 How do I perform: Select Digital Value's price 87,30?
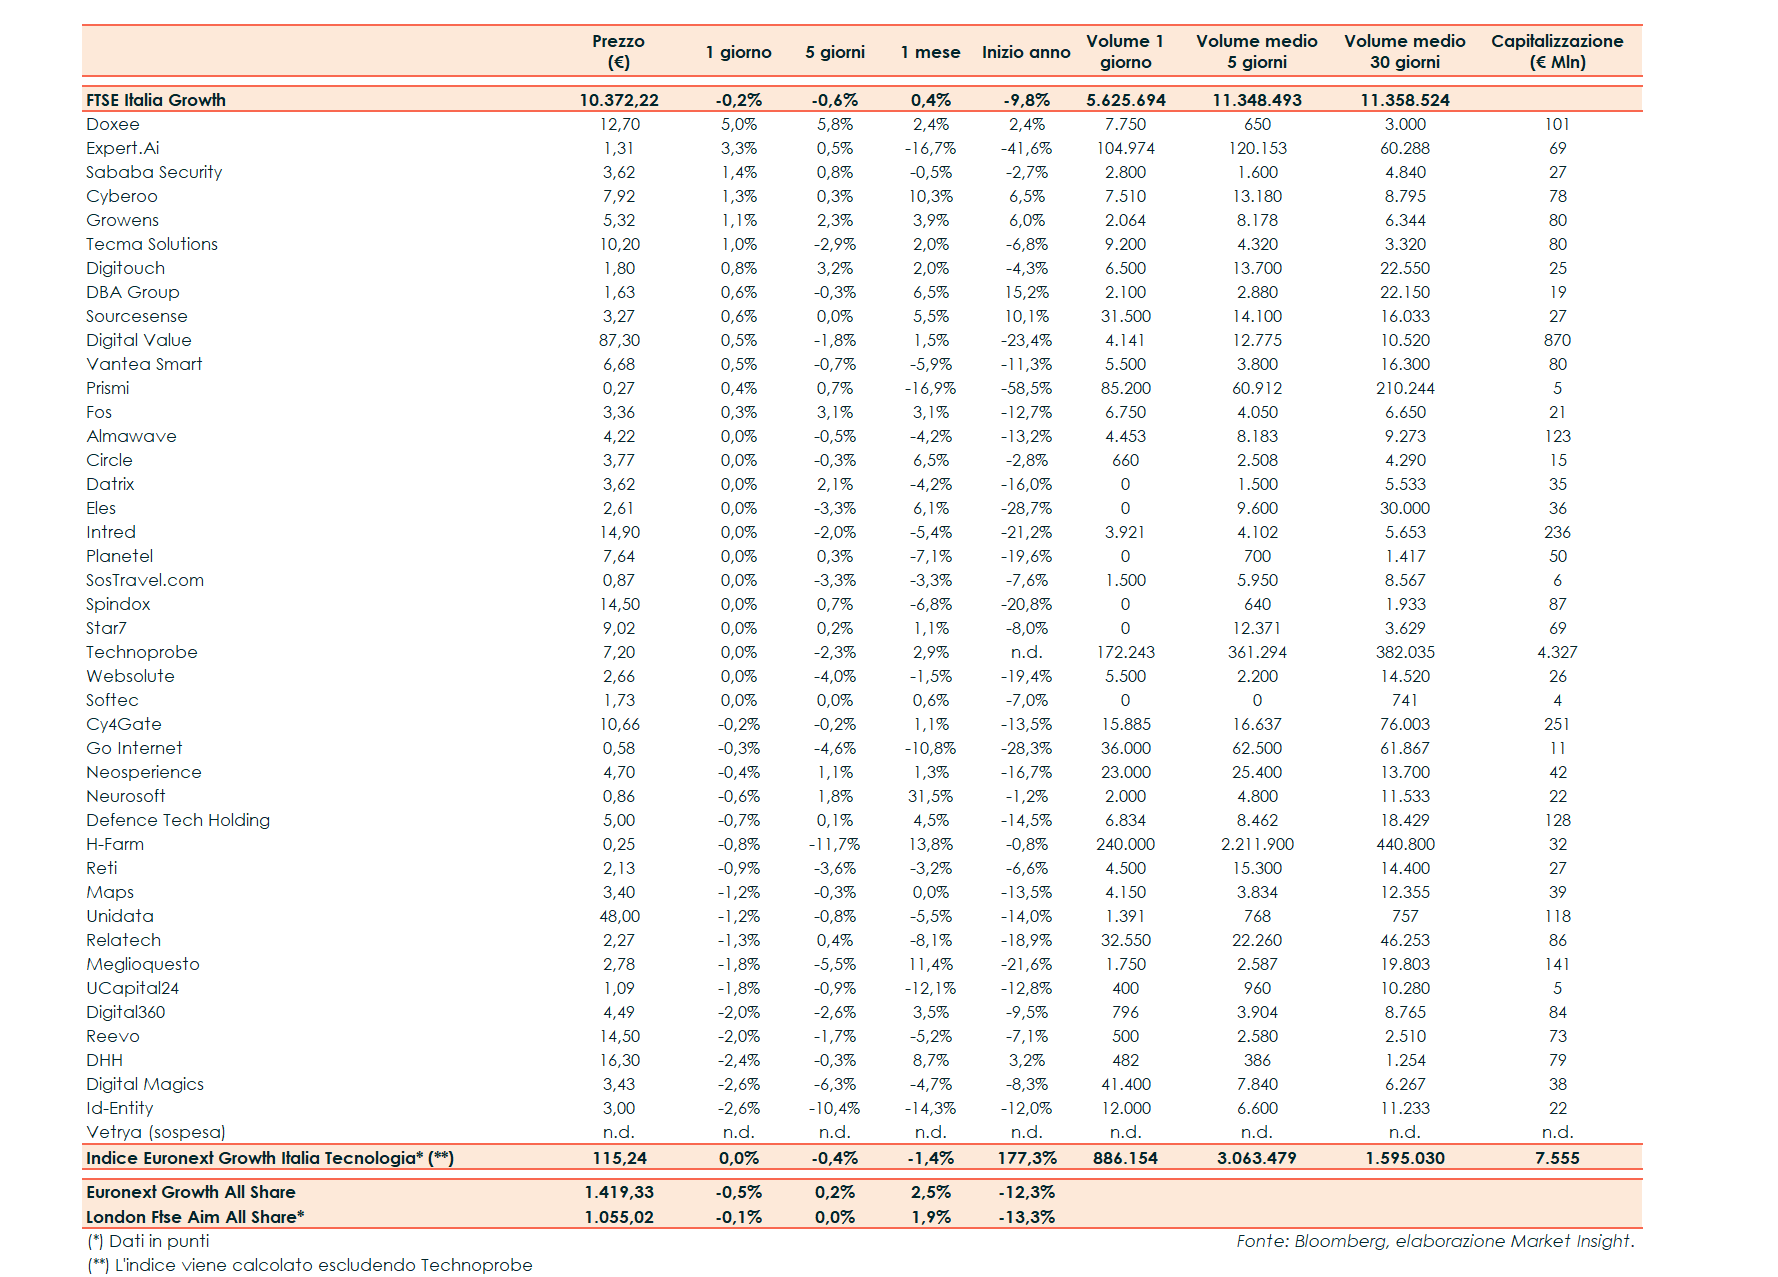(619, 340)
